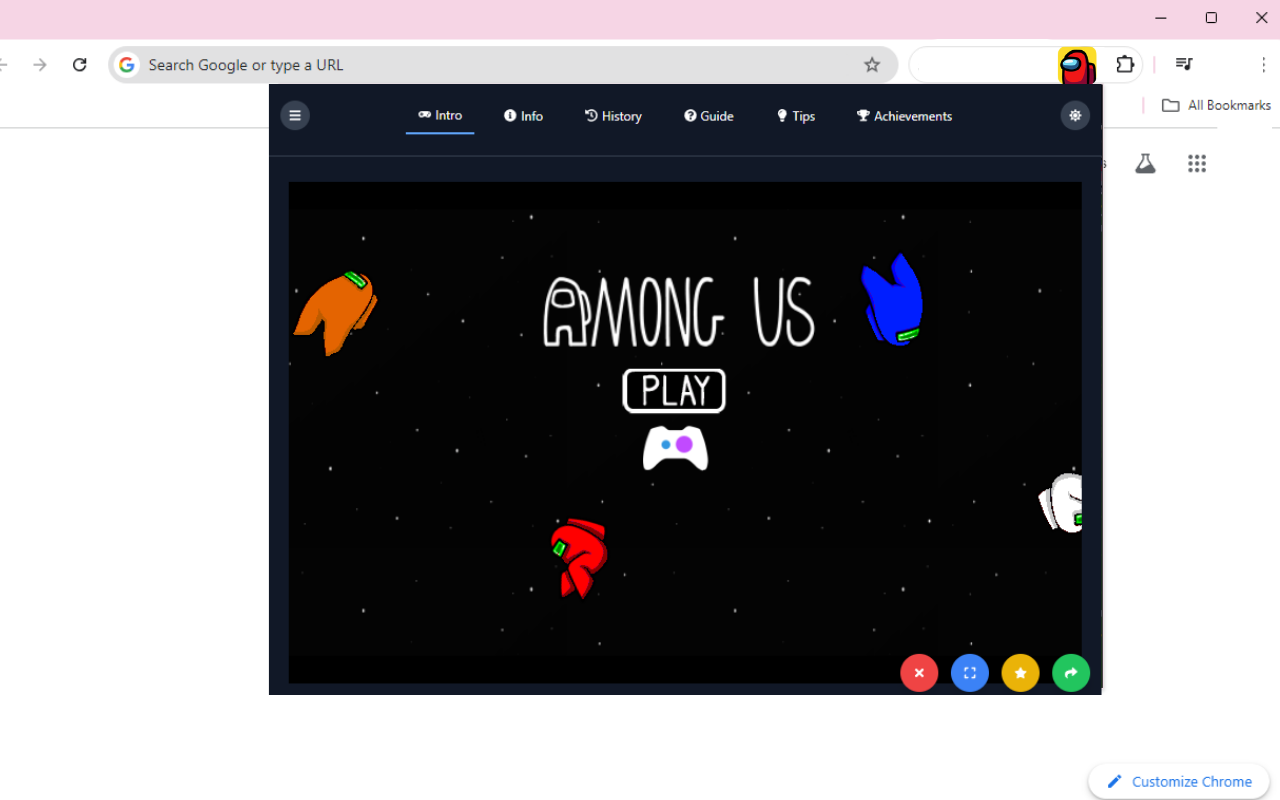The image size is (1280, 800).
Task: Open the gear settings in the popup
Action: 1075,115
